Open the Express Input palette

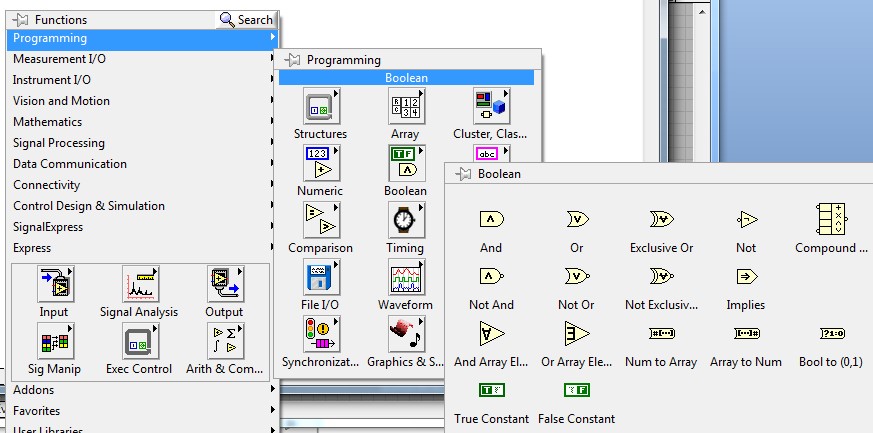click(55, 284)
